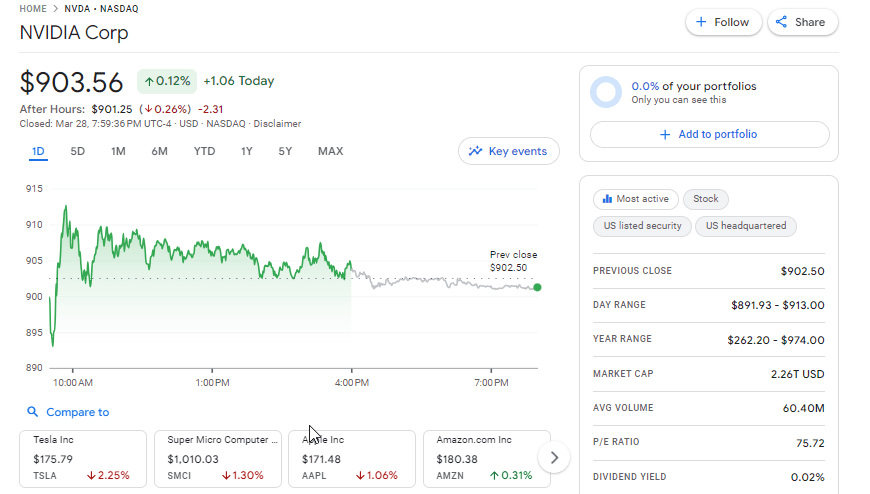Image resolution: width=870 pixels, height=494 pixels.
Task: Click the US headquartered chip
Action: click(x=746, y=226)
